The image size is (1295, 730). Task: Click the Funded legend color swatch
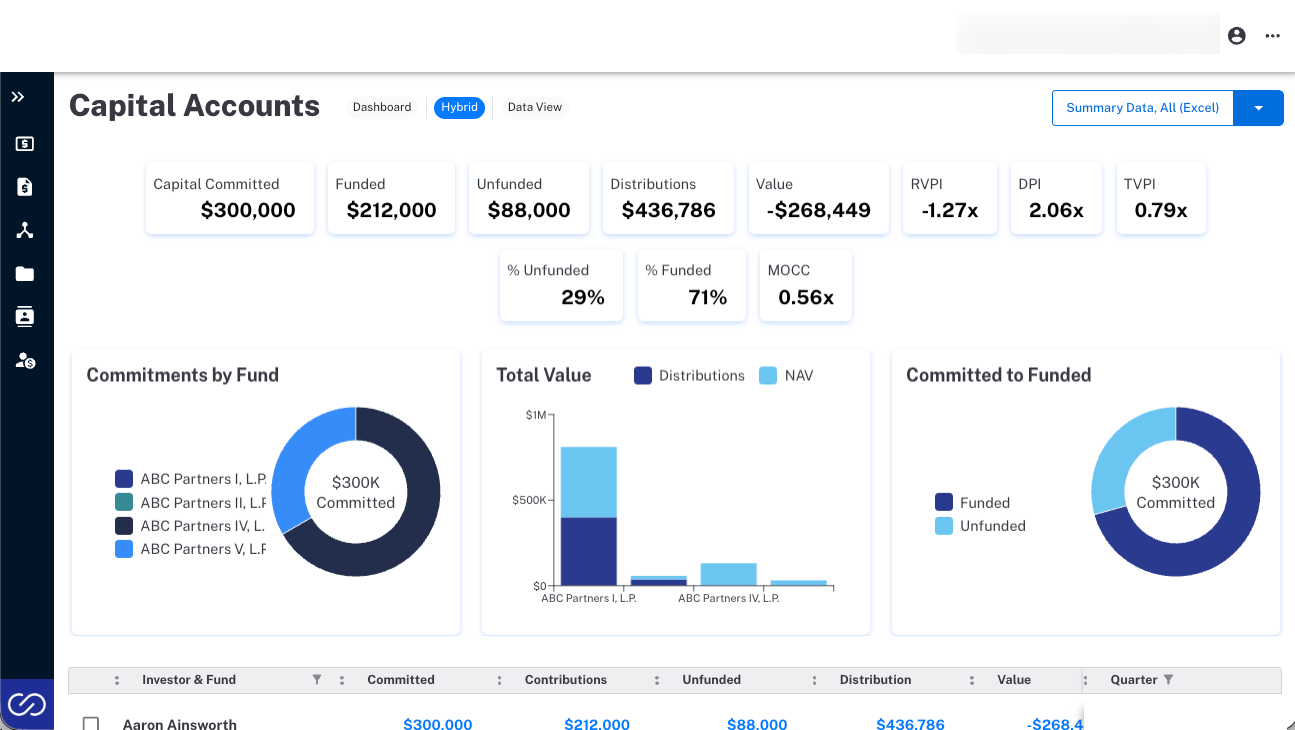[x=944, y=503]
